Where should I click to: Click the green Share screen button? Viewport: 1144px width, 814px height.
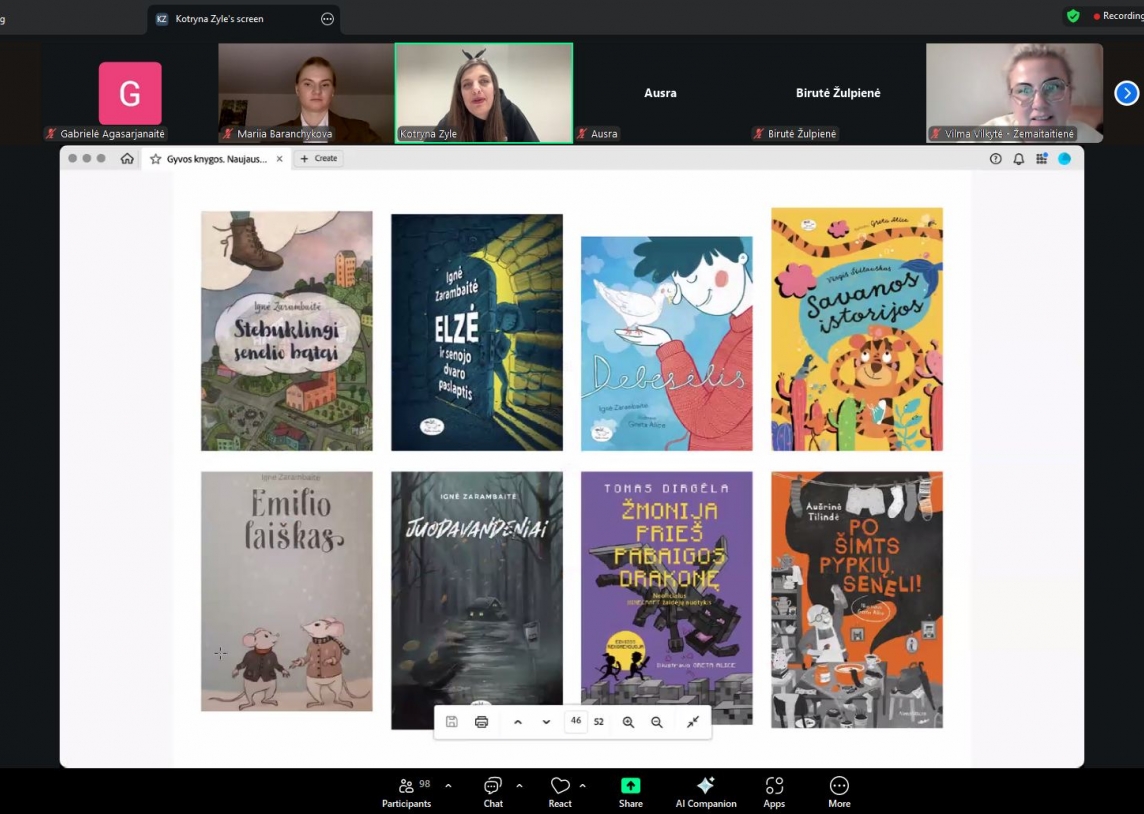(x=630, y=791)
